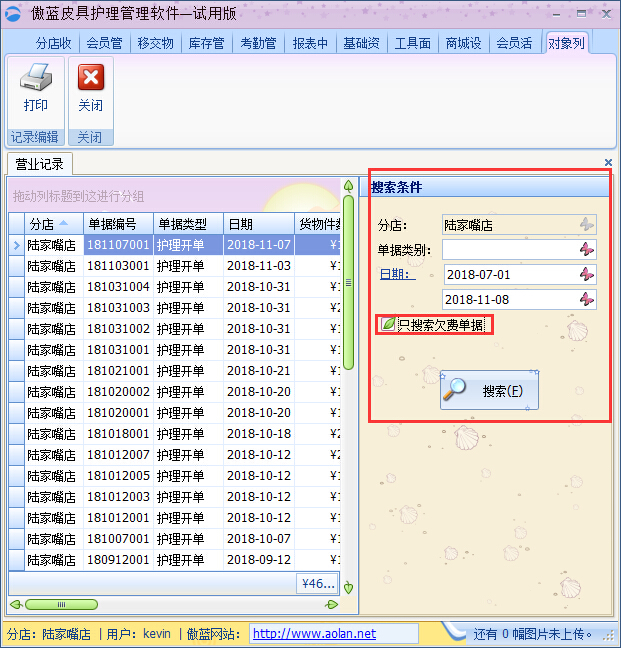Click the 日期 link label

(396, 274)
